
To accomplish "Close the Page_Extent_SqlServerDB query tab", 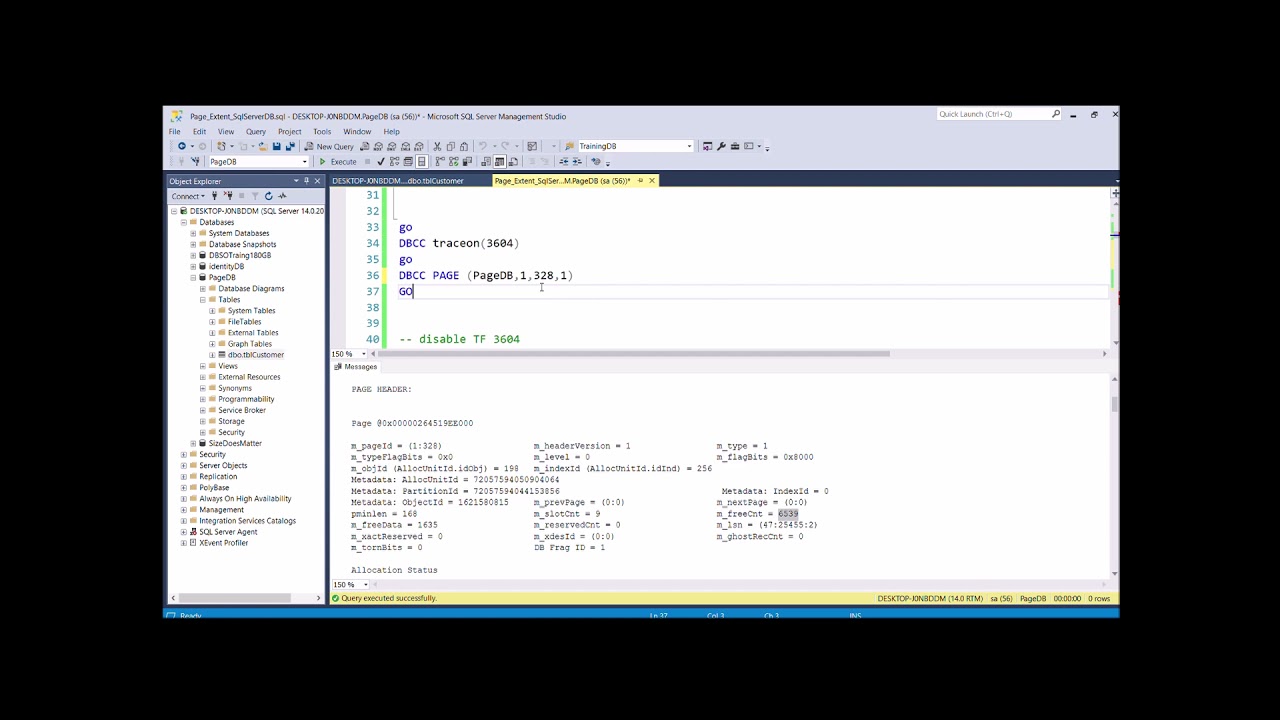I will point(652,181).
